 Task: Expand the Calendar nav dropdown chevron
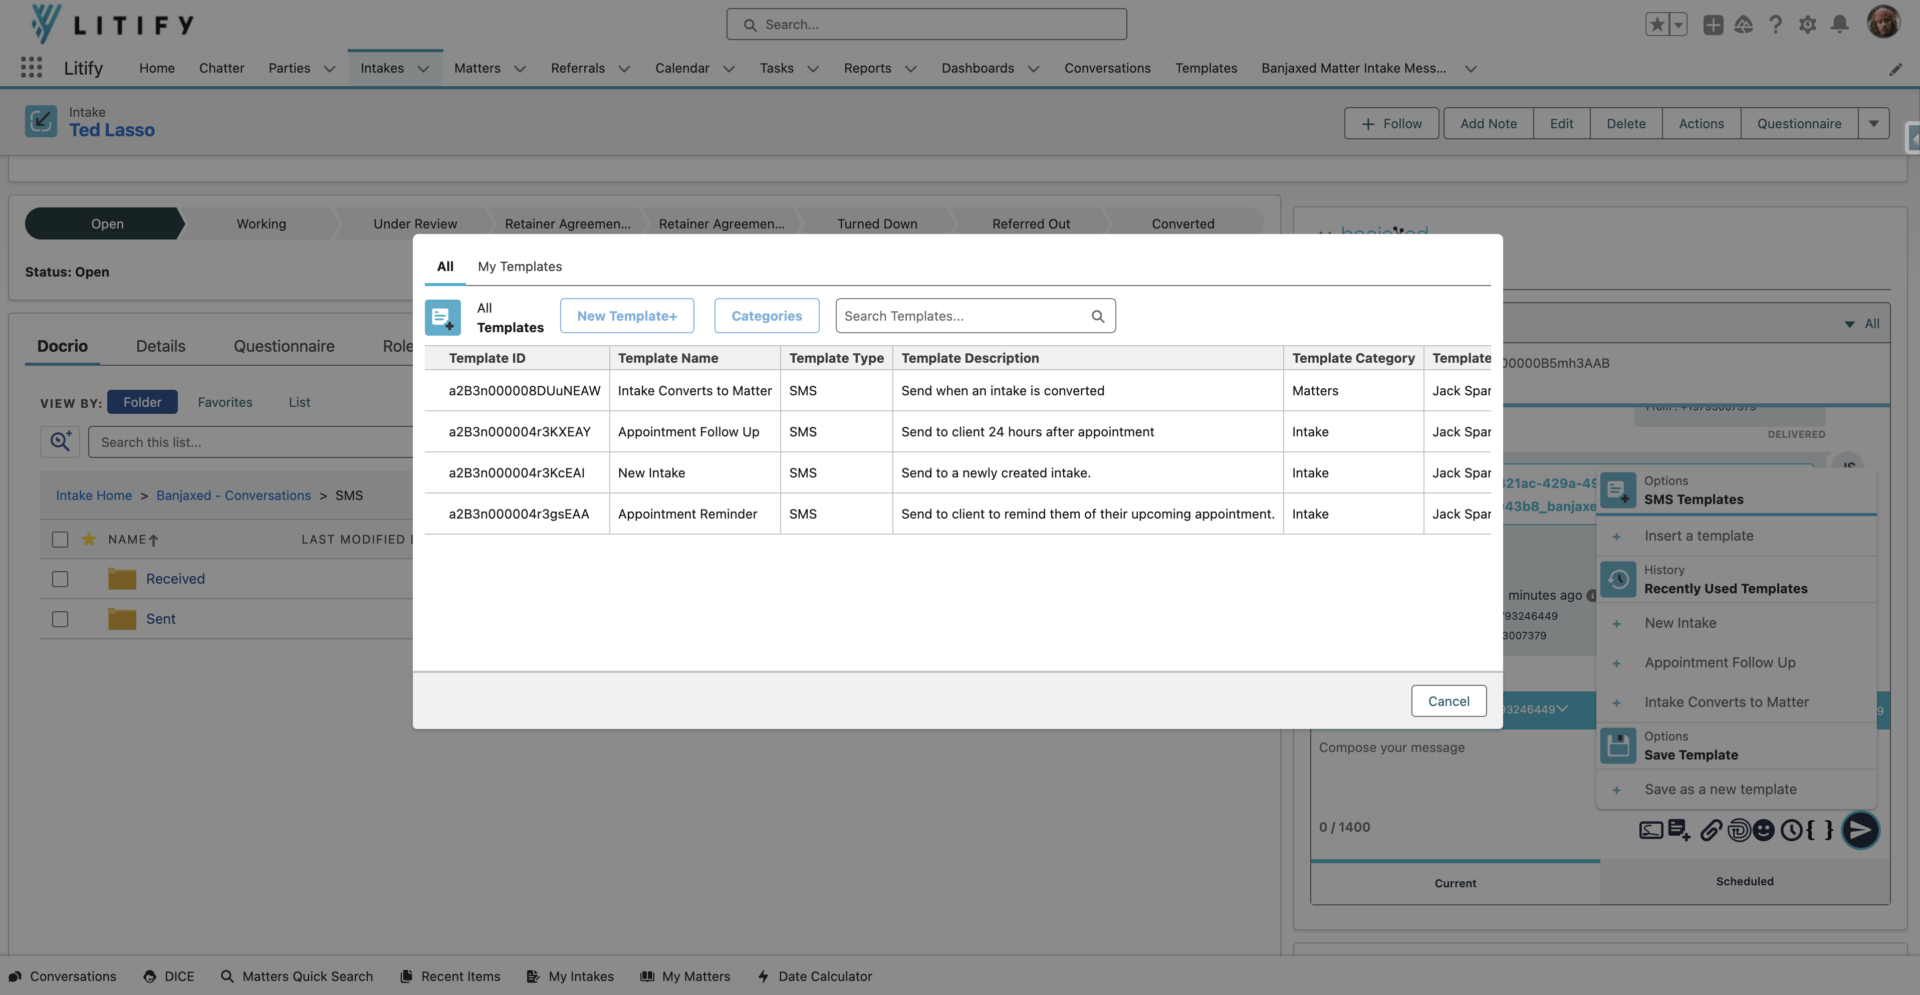pos(729,69)
